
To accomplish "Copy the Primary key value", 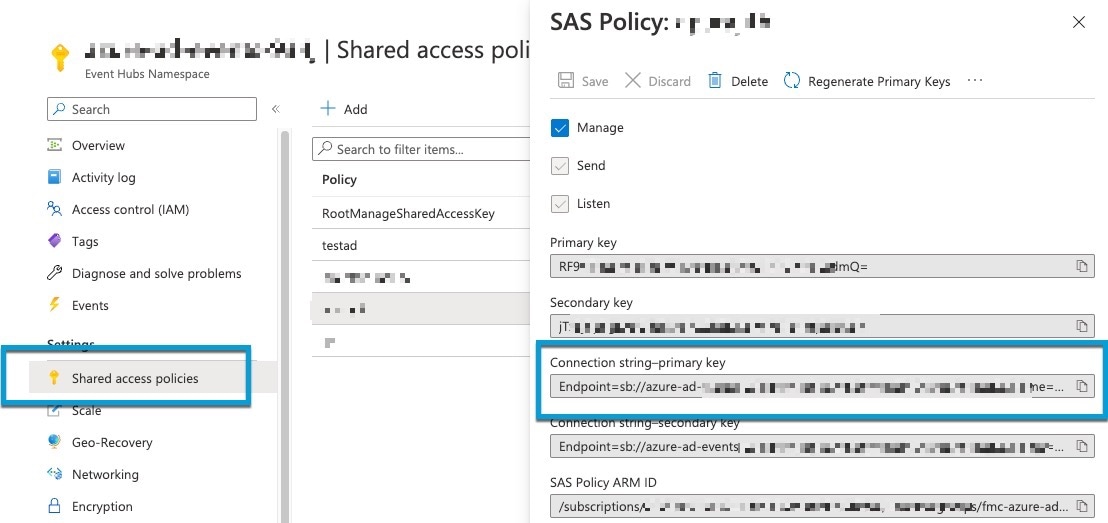I will [1081, 266].
